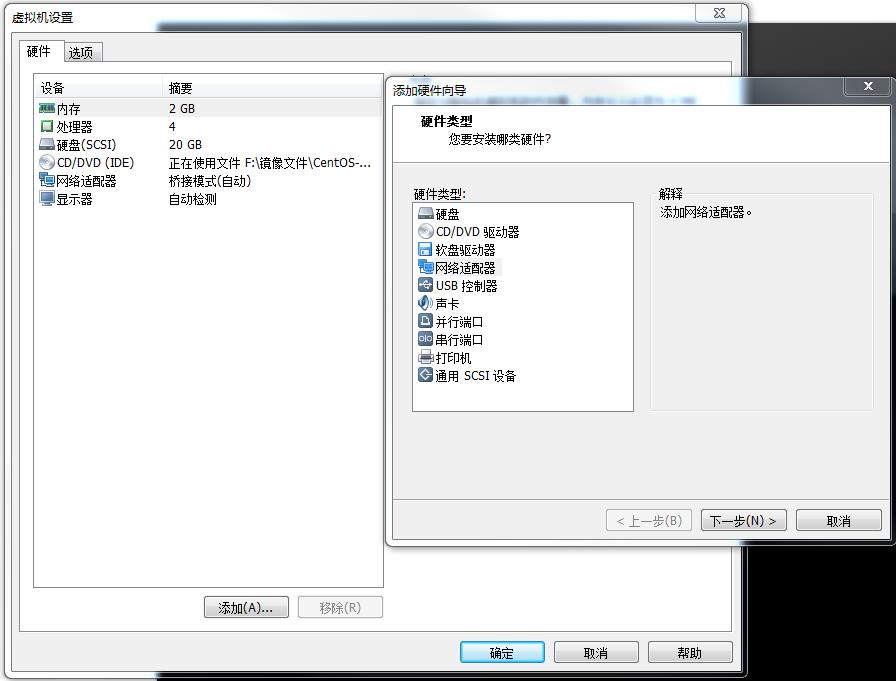Select the '2 GB' memory summary
The width and height of the screenshot is (896, 681).
pos(182,109)
